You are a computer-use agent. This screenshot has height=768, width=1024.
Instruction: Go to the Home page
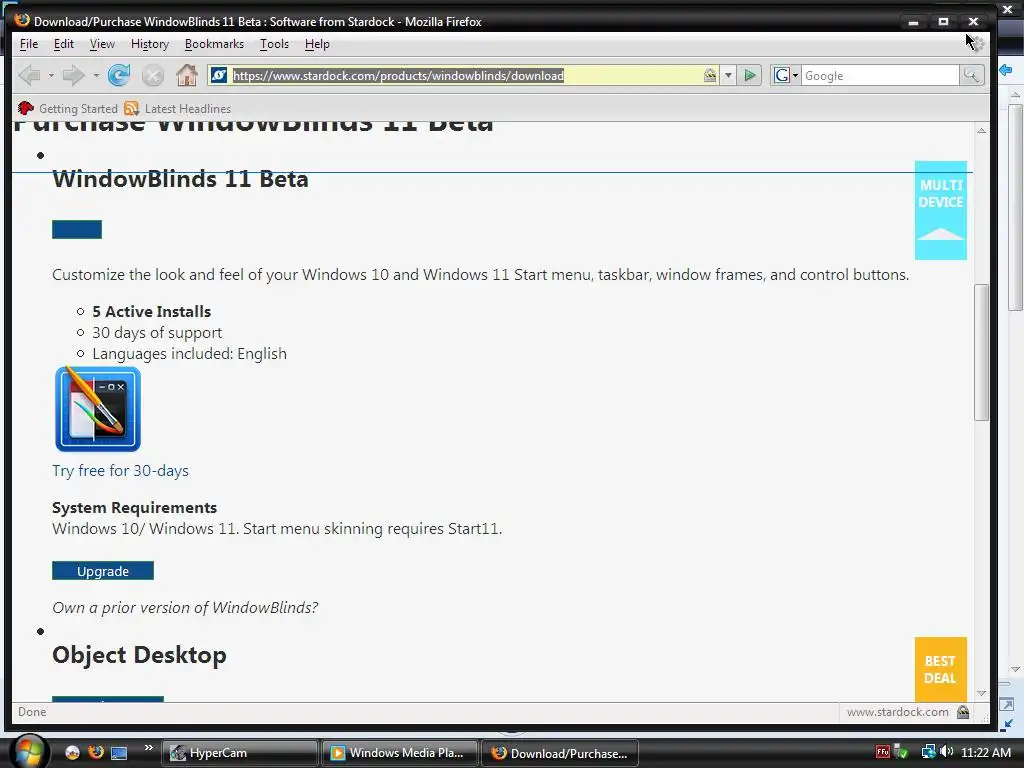point(187,76)
